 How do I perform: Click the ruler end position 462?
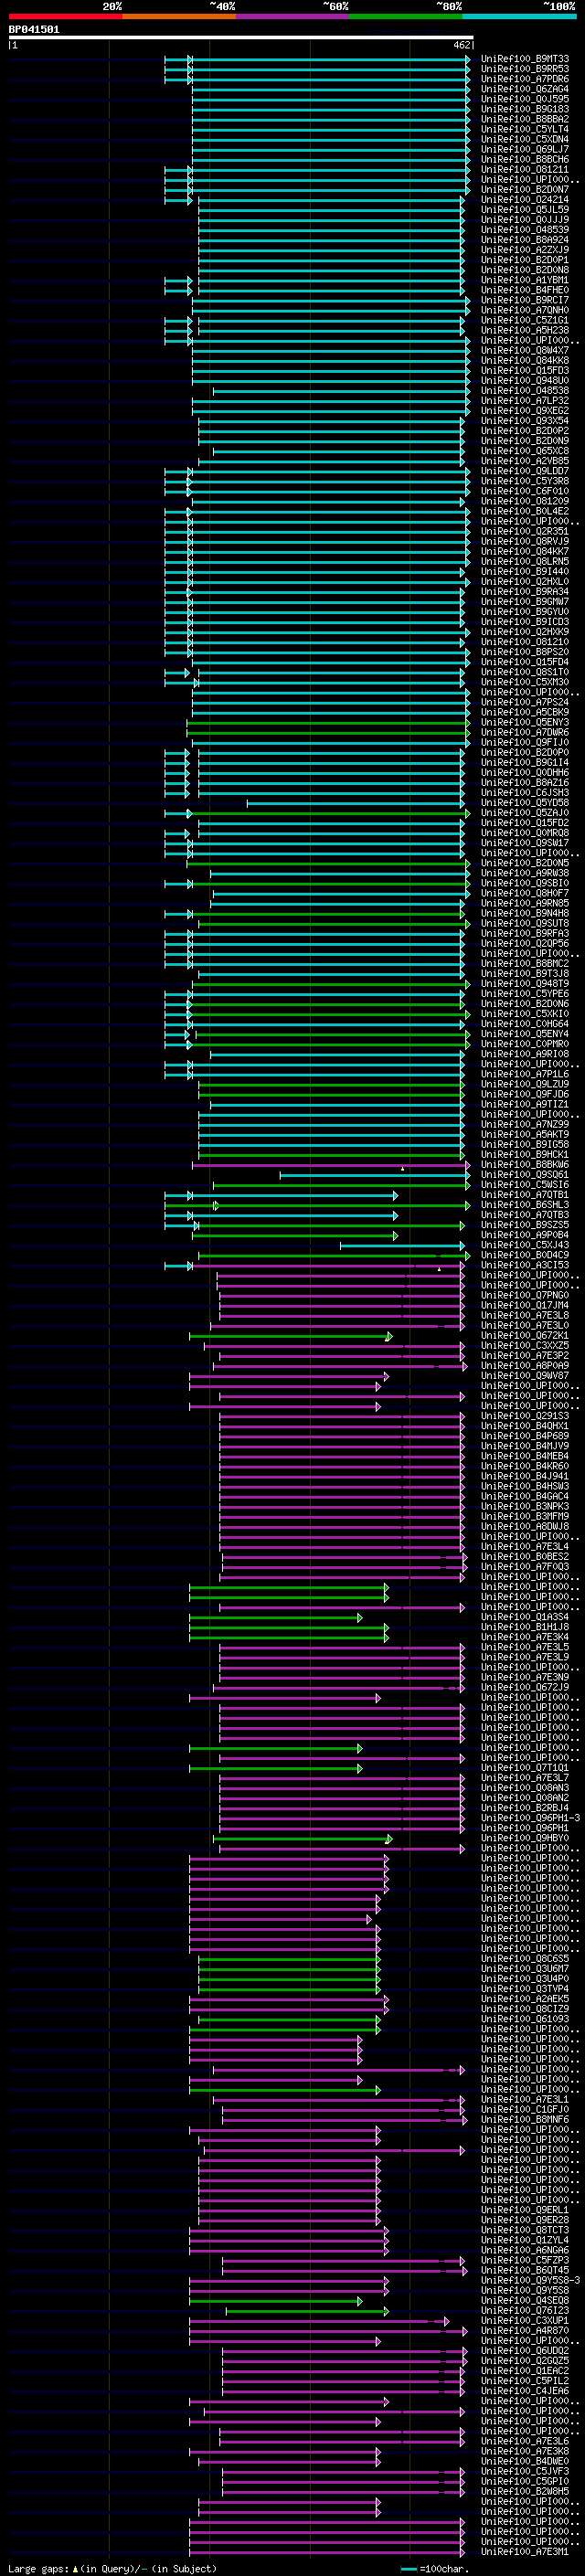[462, 45]
